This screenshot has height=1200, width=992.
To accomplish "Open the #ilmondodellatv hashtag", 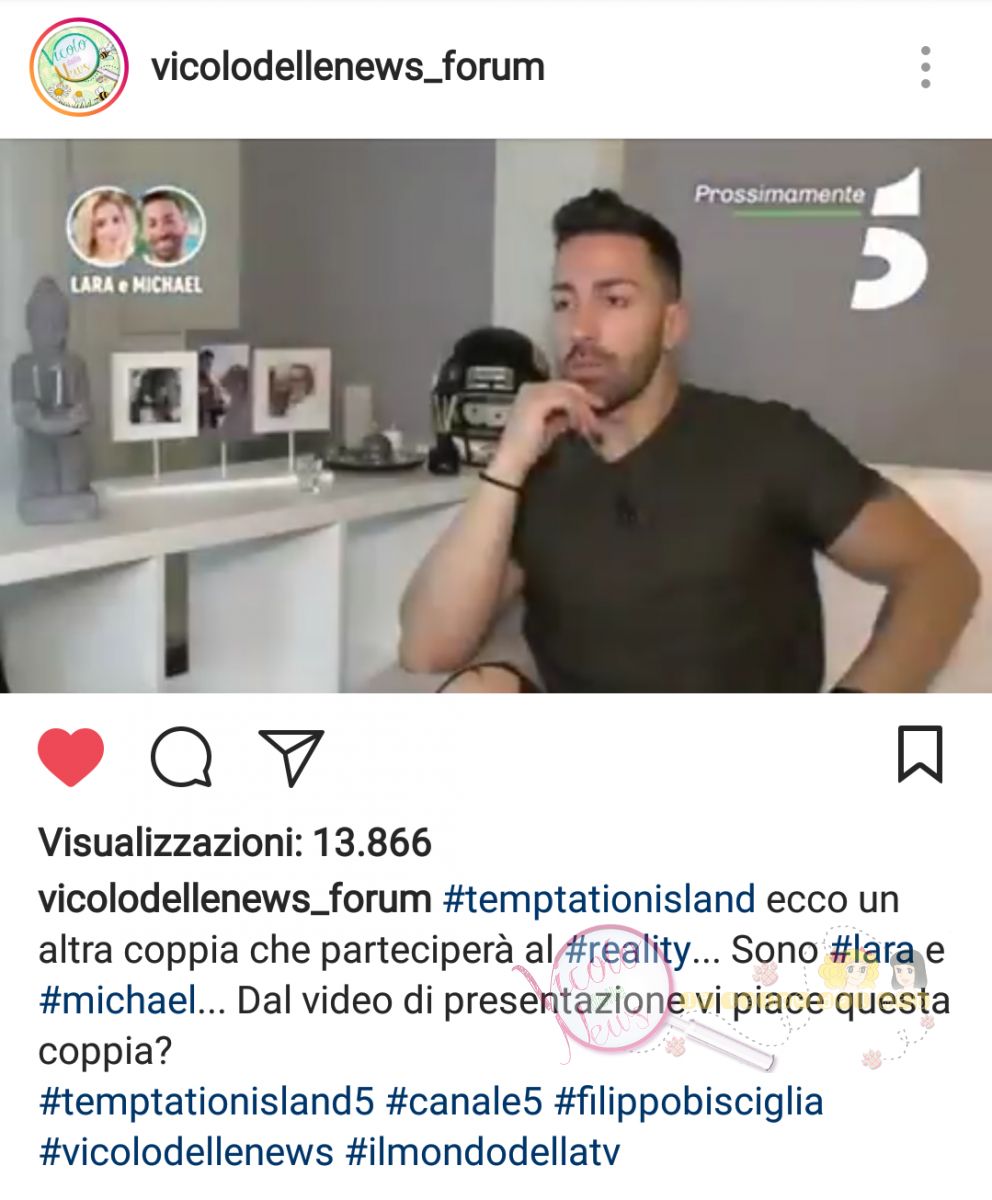I will (483, 1152).
